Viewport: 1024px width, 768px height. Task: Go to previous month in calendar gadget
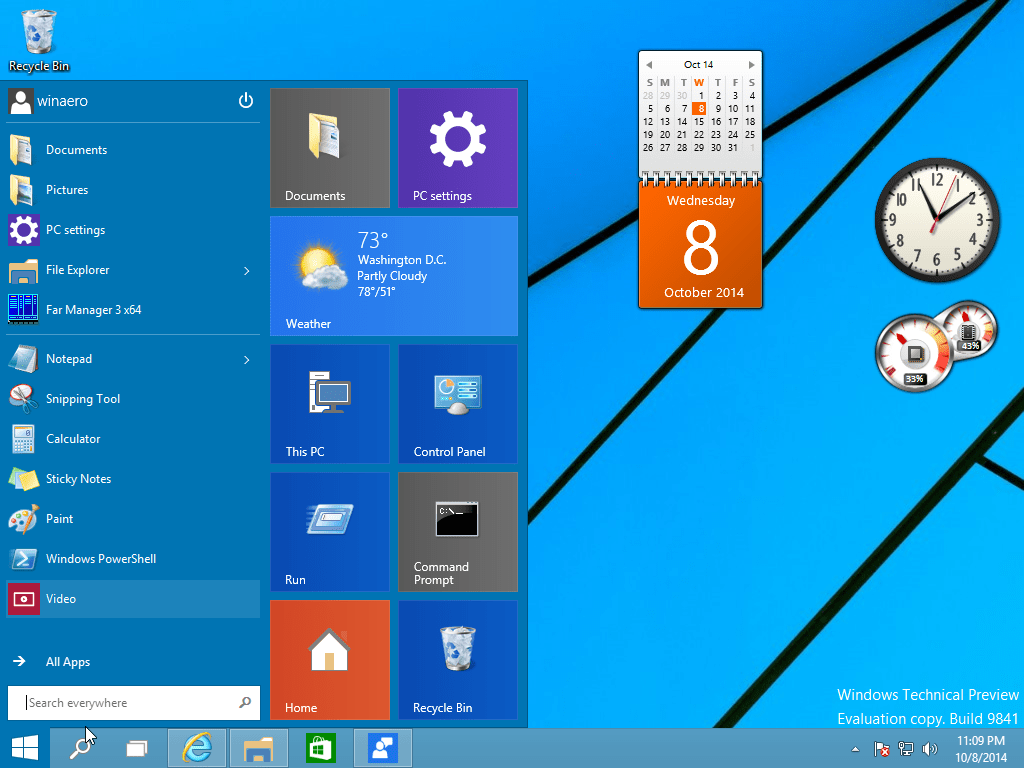coord(649,65)
